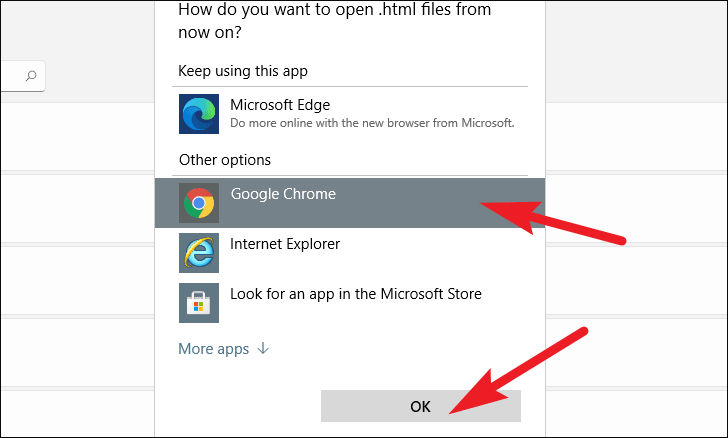Confirm selection with the OK button

click(421, 406)
